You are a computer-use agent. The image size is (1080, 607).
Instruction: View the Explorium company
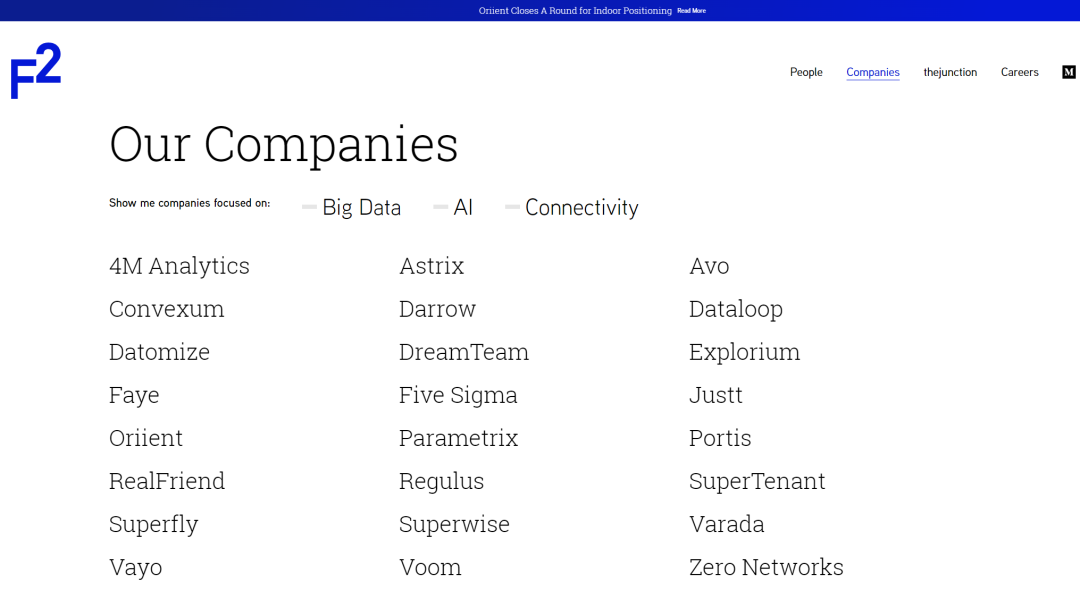point(745,352)
